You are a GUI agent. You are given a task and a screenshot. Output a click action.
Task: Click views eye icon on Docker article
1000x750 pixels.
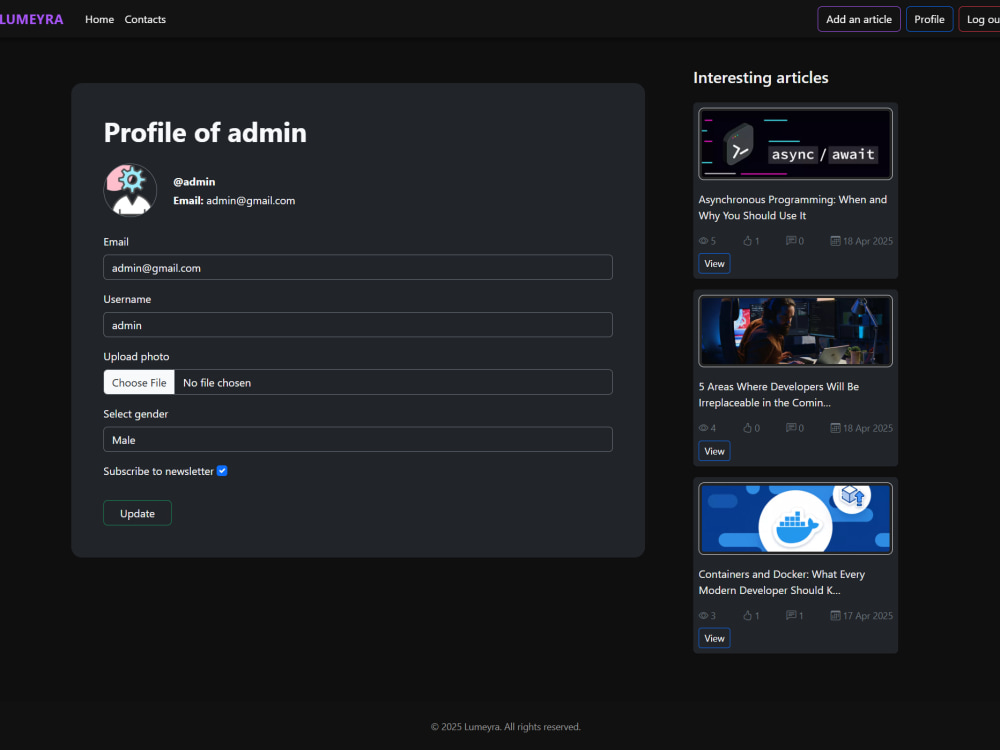click(703, 615)
